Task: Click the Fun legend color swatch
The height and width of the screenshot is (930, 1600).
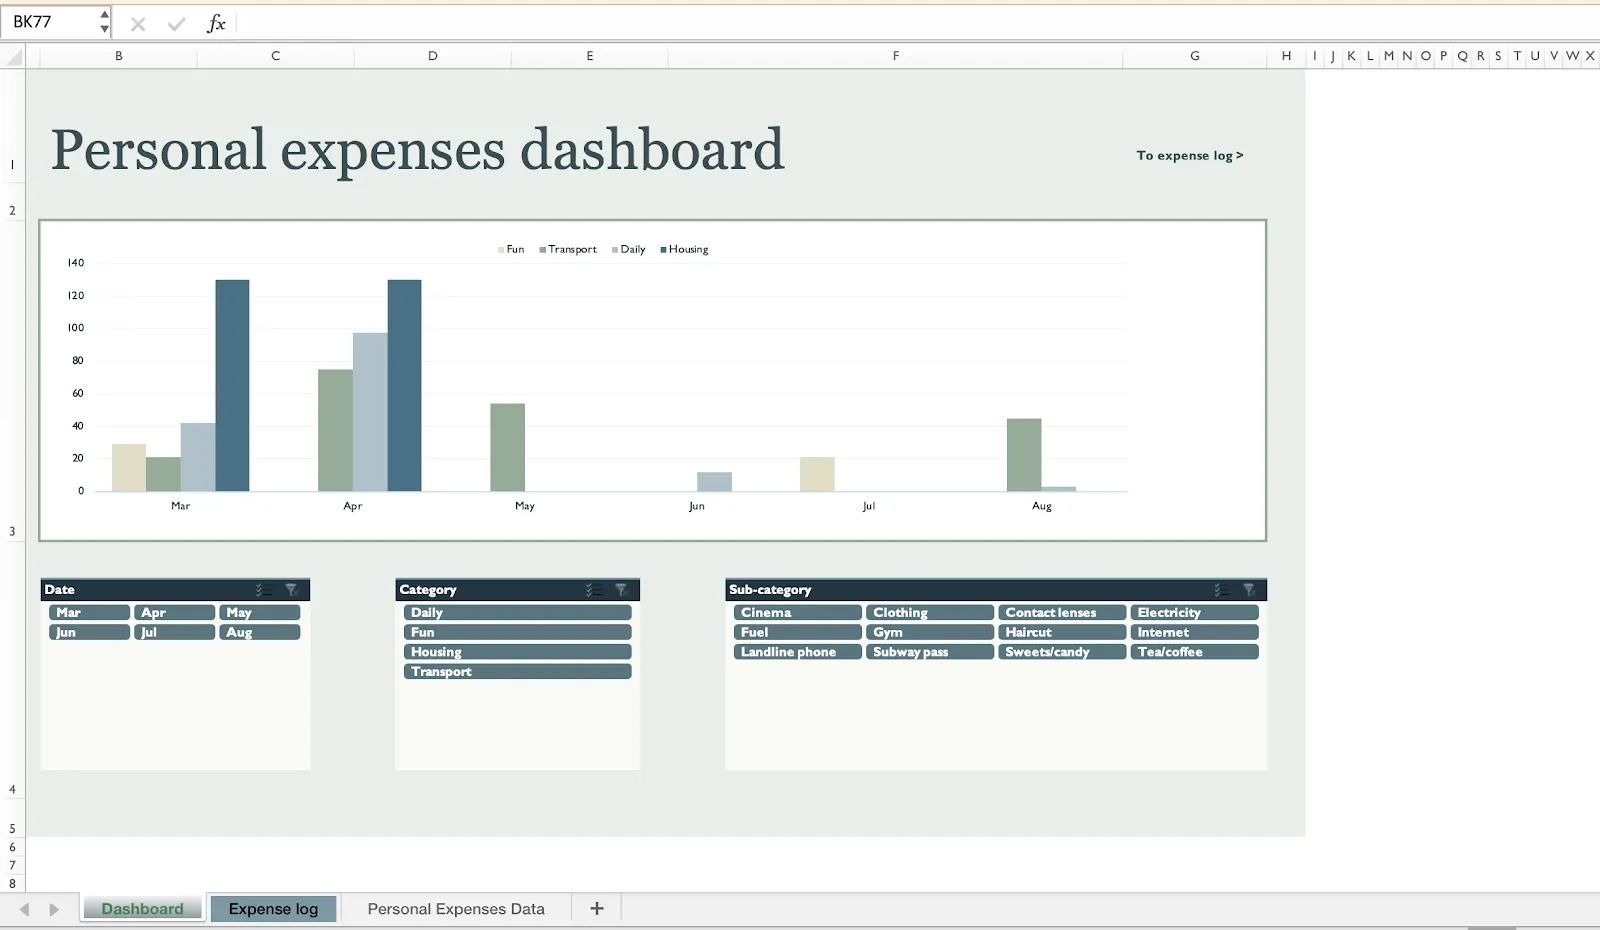Action: [501, 250]
